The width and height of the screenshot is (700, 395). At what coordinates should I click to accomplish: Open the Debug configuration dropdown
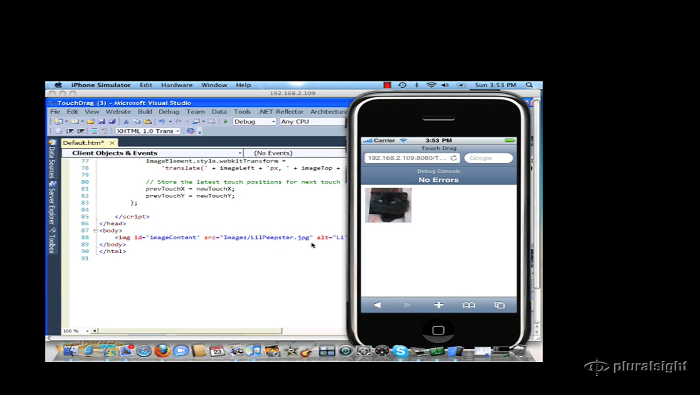[x=254, y=121]
